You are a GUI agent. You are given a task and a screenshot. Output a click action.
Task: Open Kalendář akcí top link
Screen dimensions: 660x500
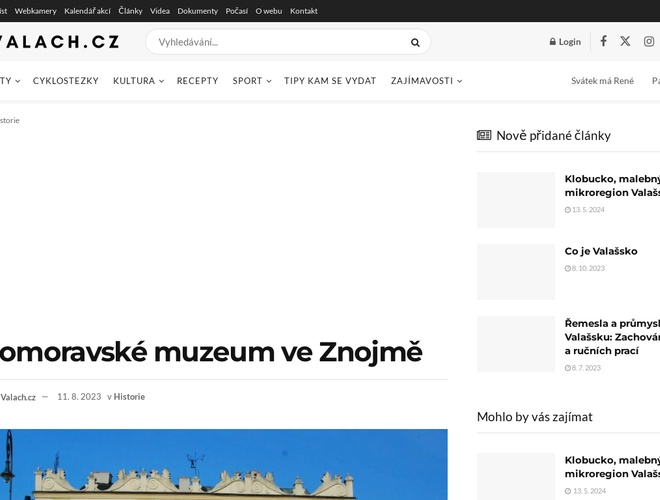click(87, 11)
